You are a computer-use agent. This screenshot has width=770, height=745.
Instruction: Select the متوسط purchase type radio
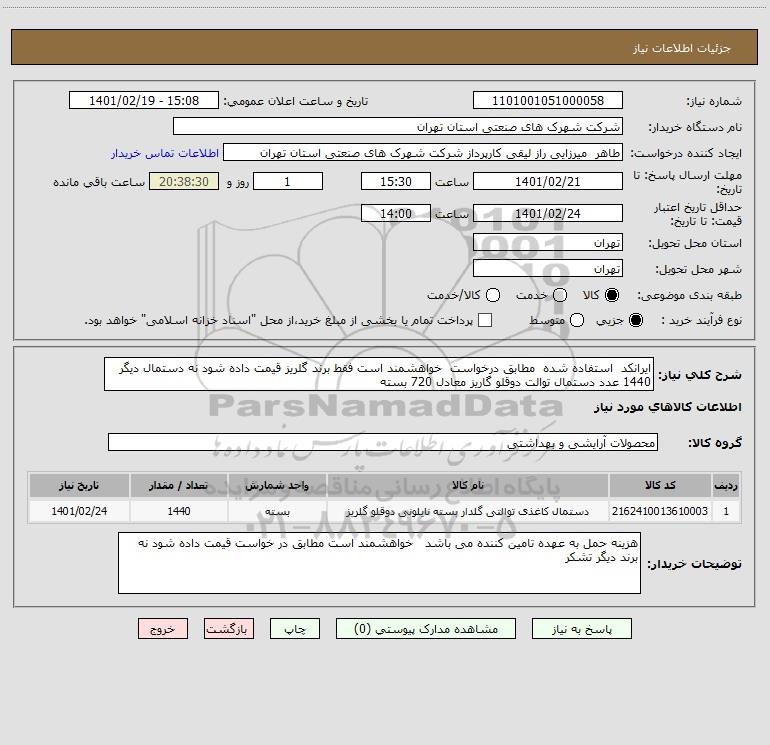point(577,320)
